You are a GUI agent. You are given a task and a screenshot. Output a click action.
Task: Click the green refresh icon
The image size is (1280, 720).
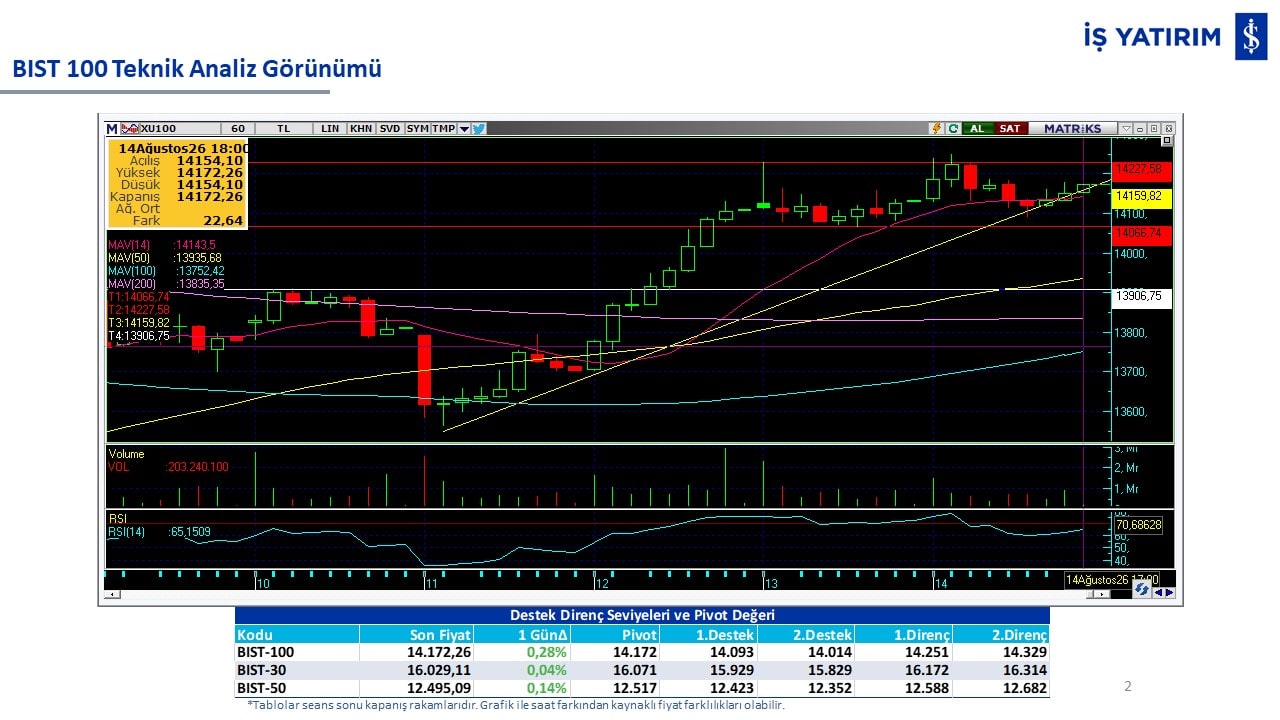(953, 129)
